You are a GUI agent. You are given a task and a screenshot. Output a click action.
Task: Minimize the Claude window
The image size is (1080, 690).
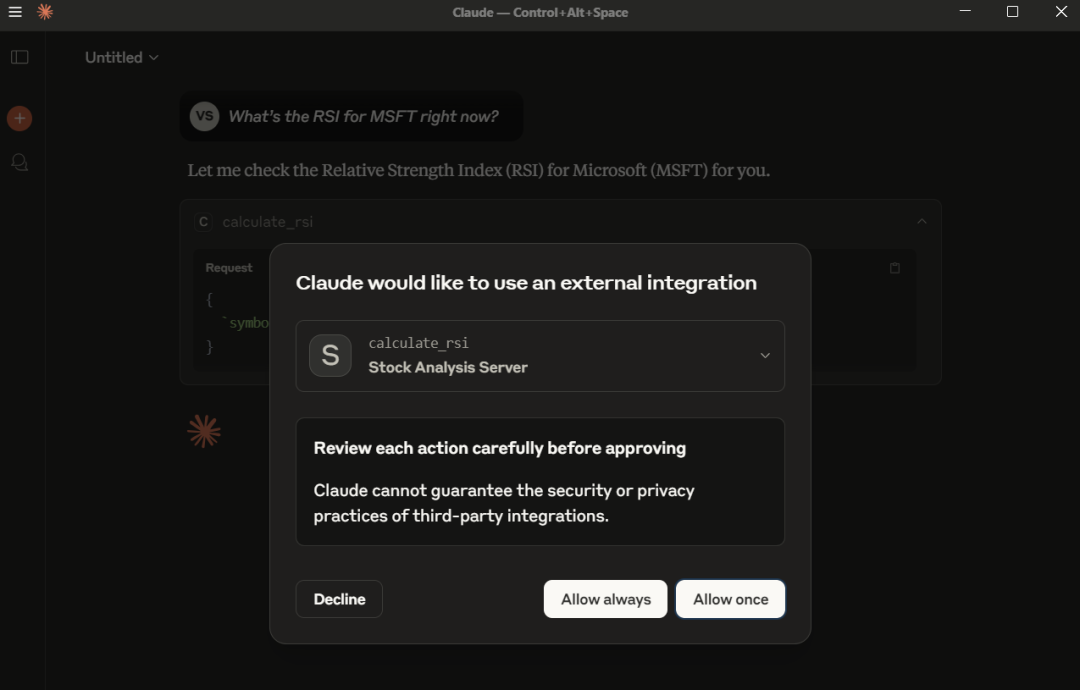pos(965,12)
